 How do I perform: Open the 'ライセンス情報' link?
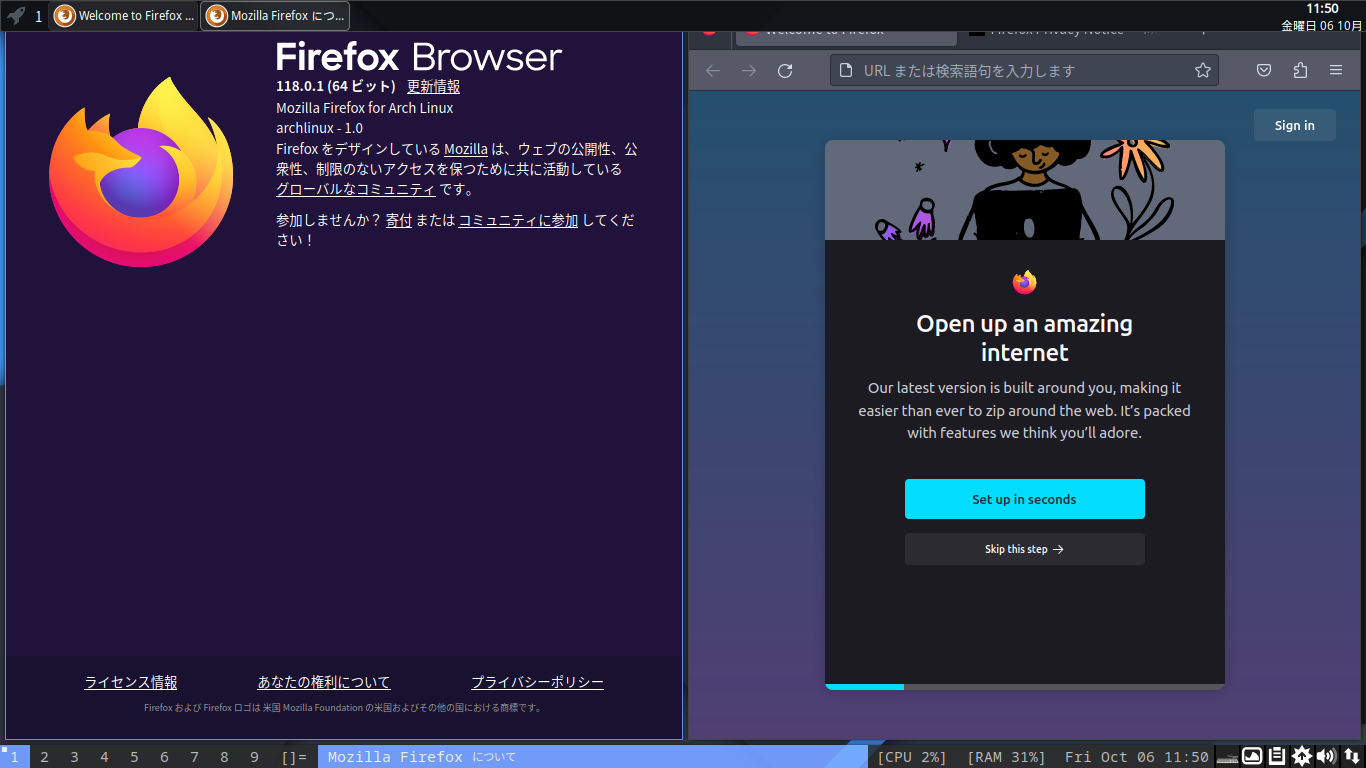(131, 682)
